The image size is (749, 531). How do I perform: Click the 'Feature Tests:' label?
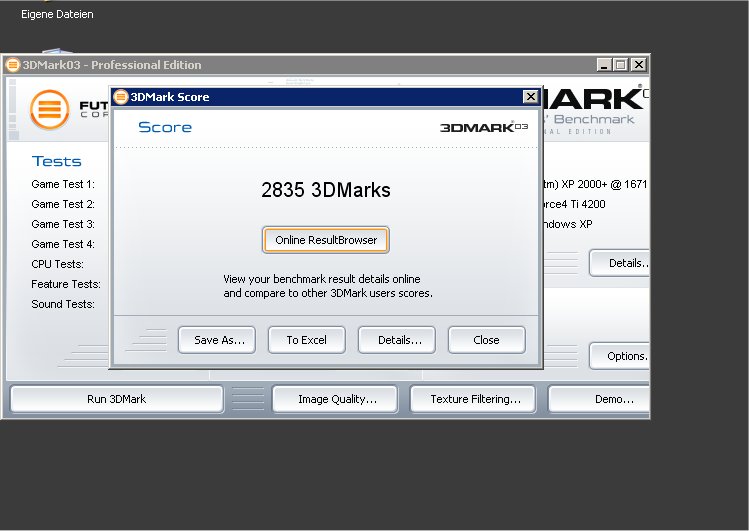point(66,284)
